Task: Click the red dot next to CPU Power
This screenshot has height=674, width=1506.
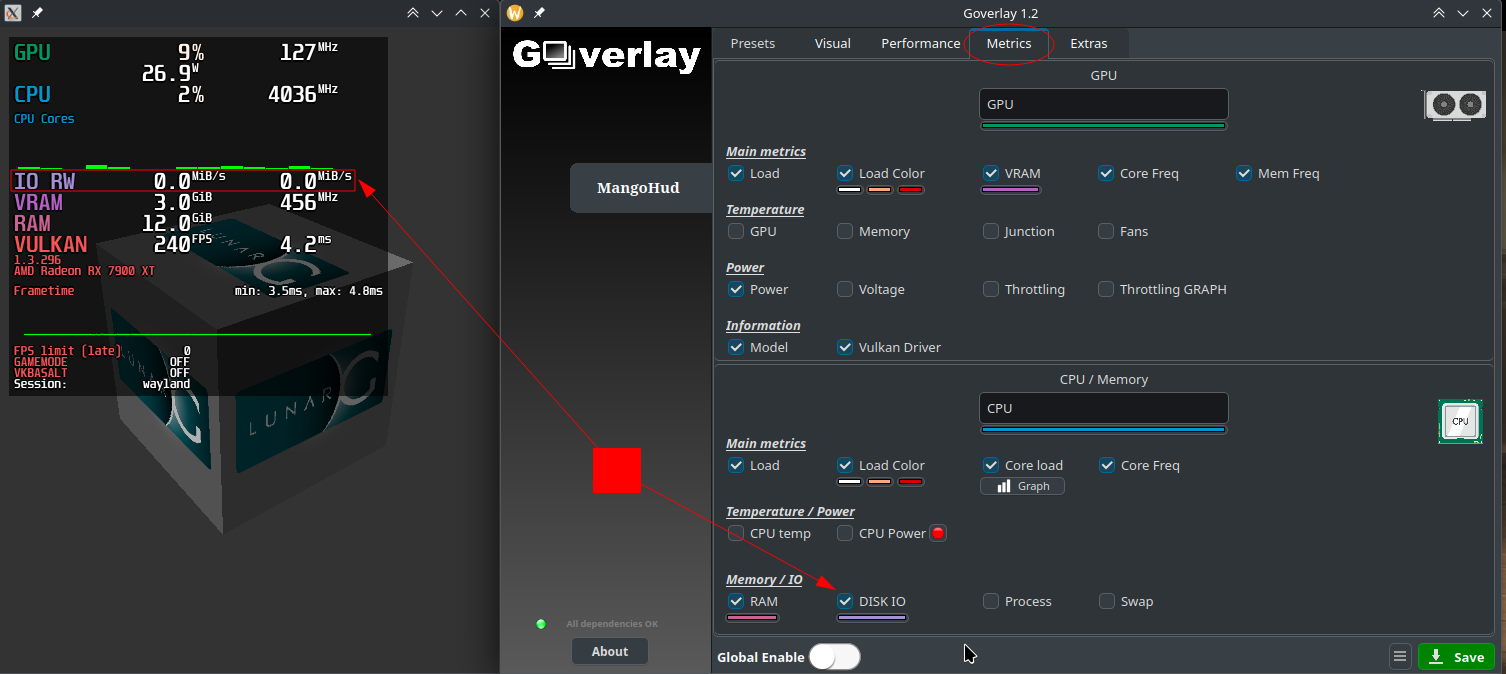Action: tap(938, 533)
